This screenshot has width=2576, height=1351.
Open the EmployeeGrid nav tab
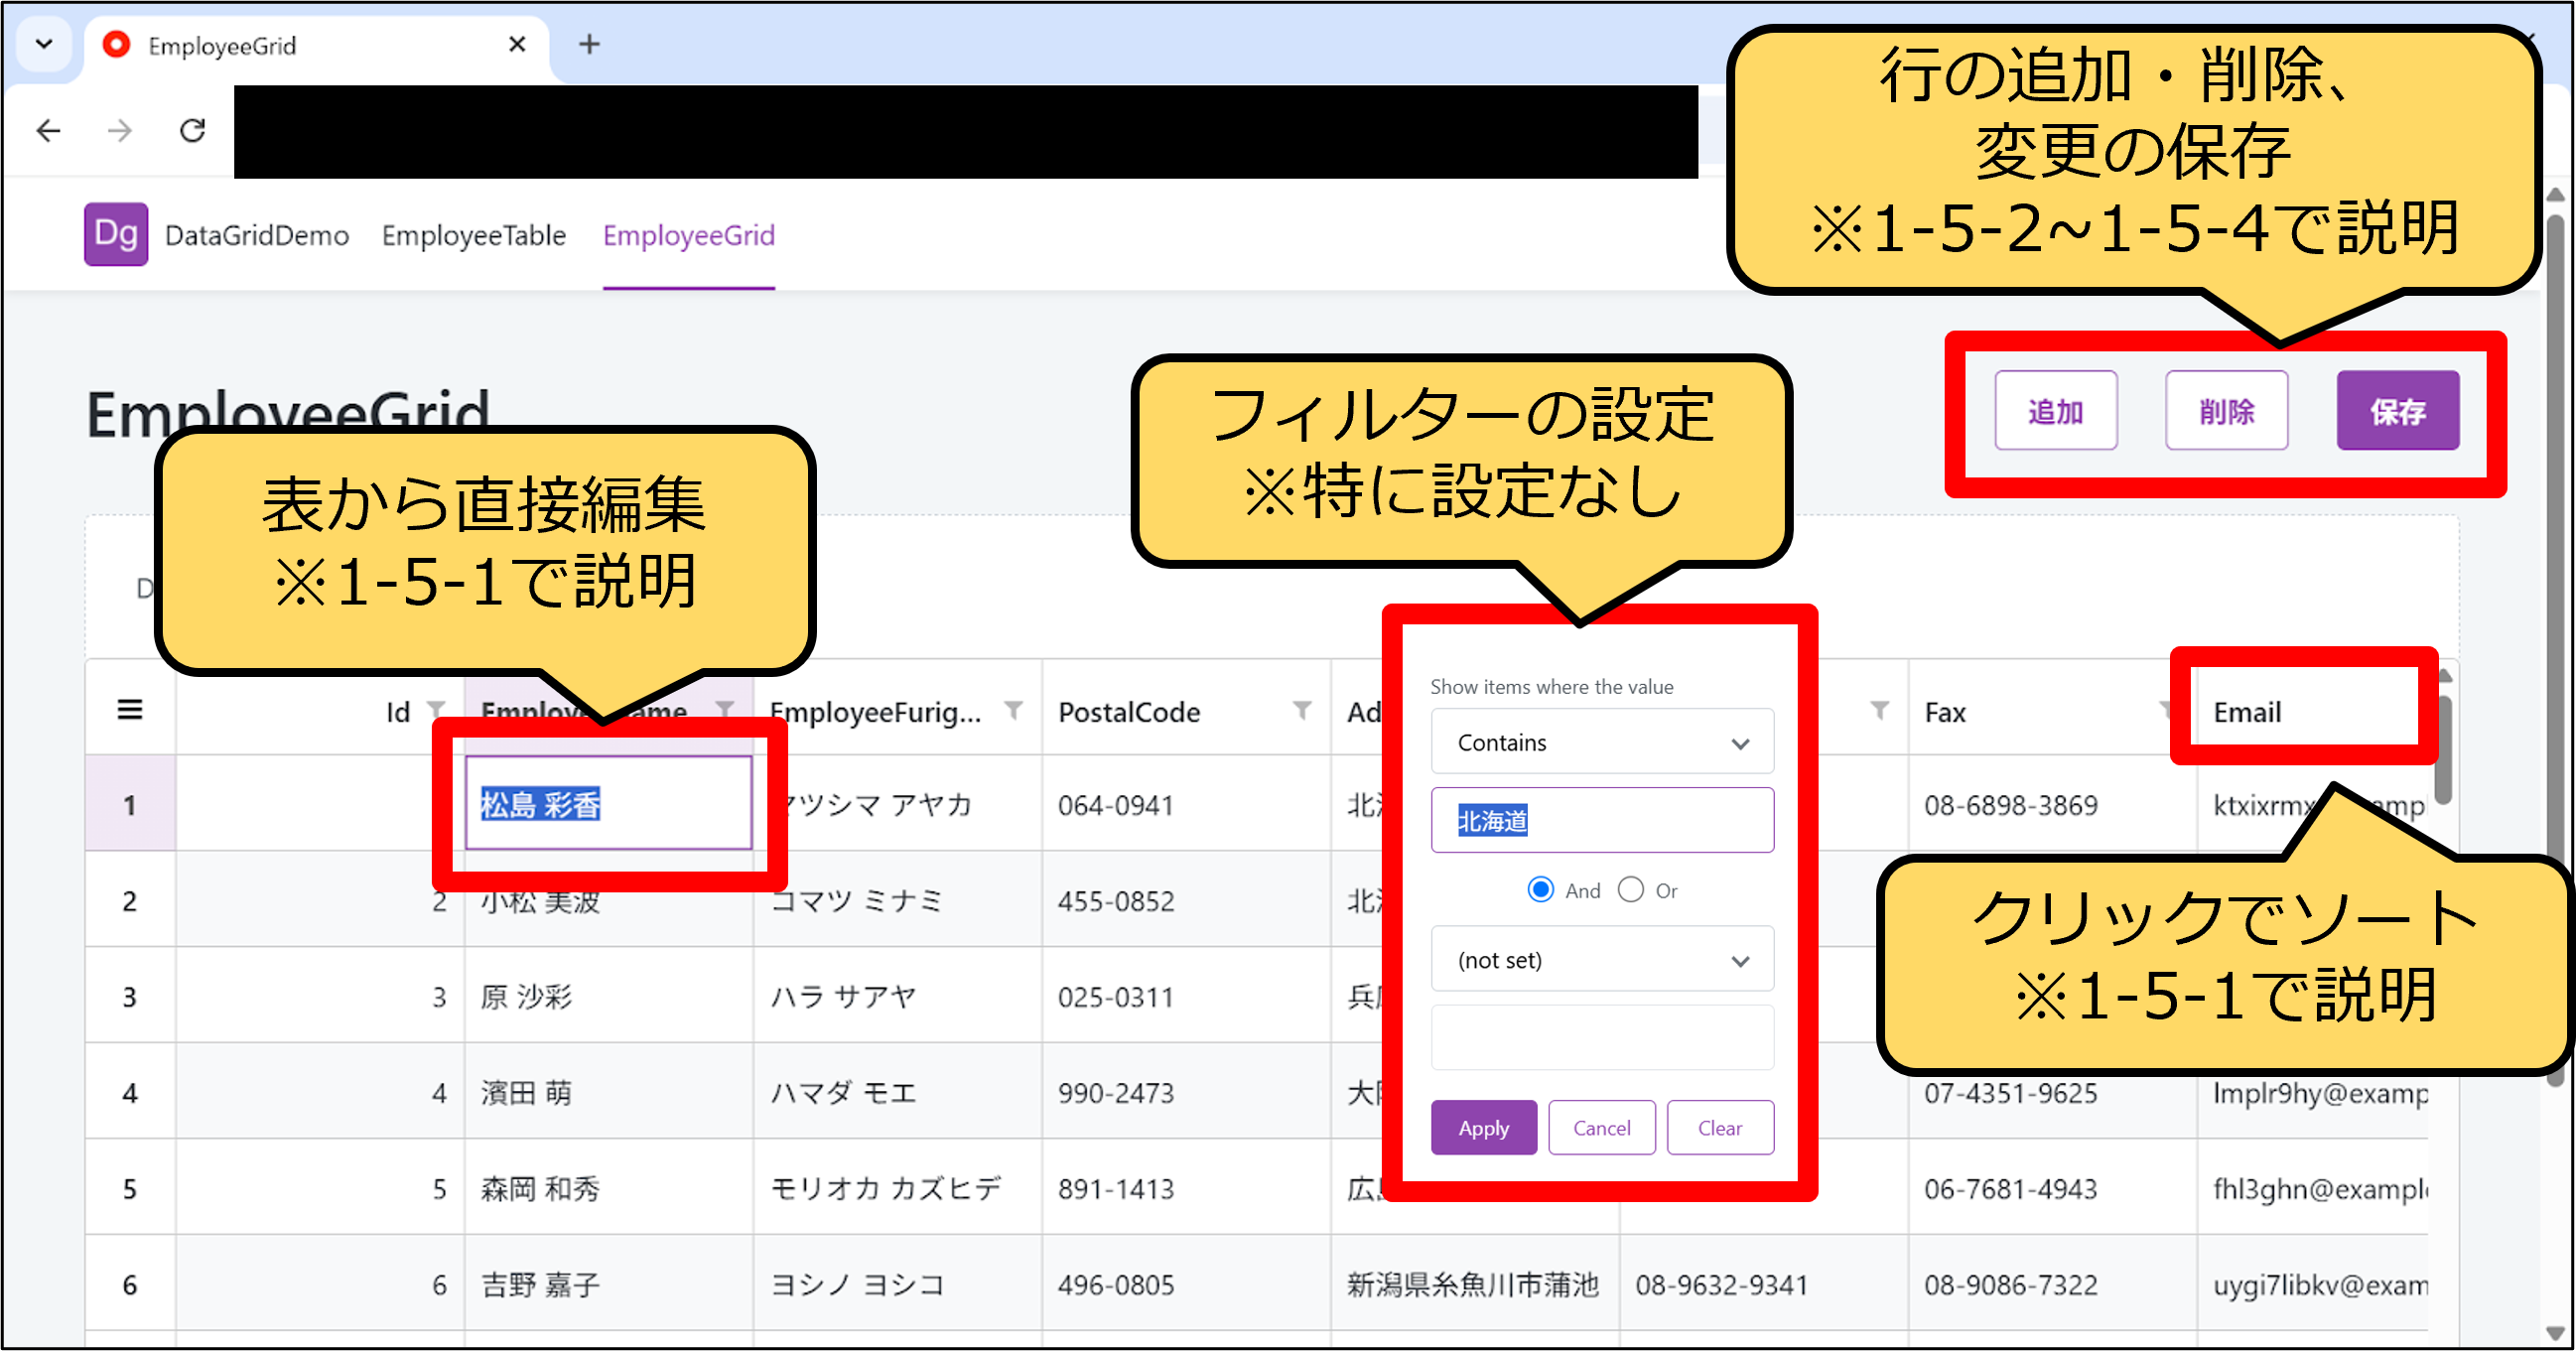coord(688,235)
